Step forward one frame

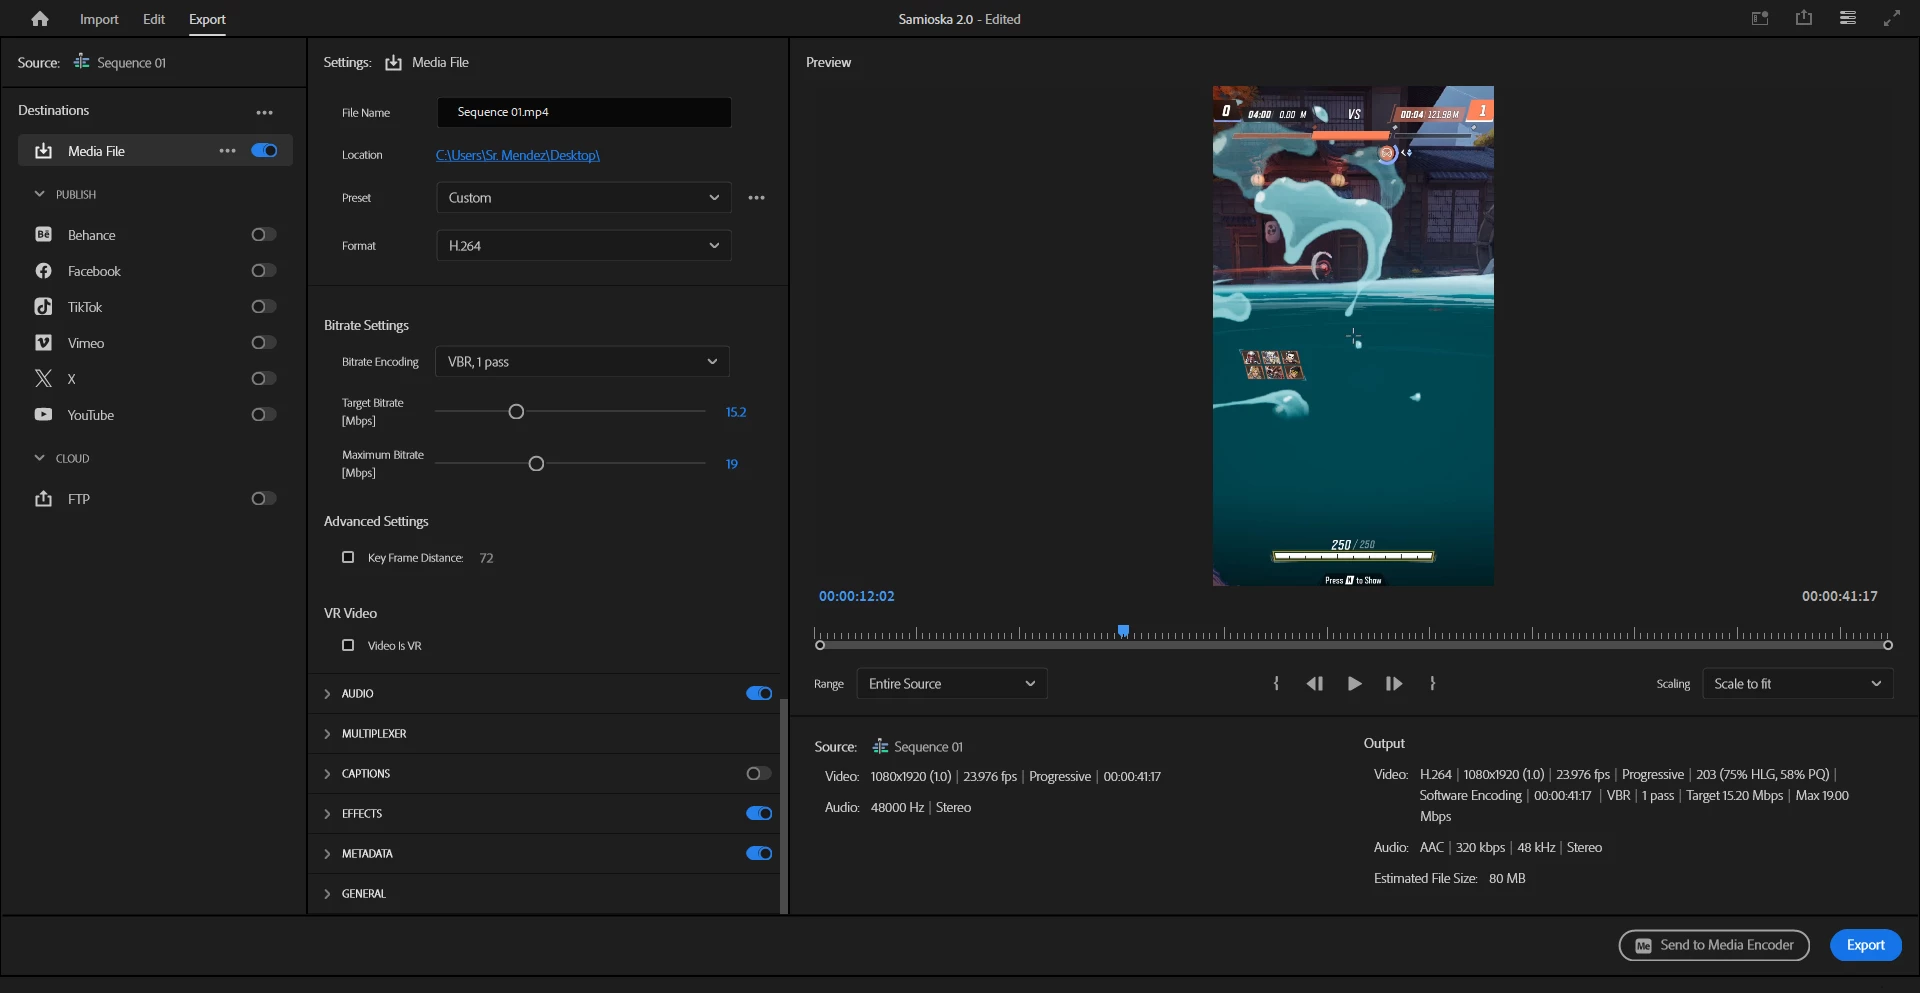1394,684
